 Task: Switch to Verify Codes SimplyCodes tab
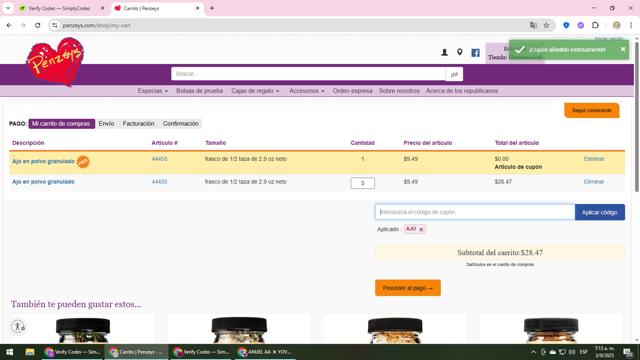tap(60, 8)
